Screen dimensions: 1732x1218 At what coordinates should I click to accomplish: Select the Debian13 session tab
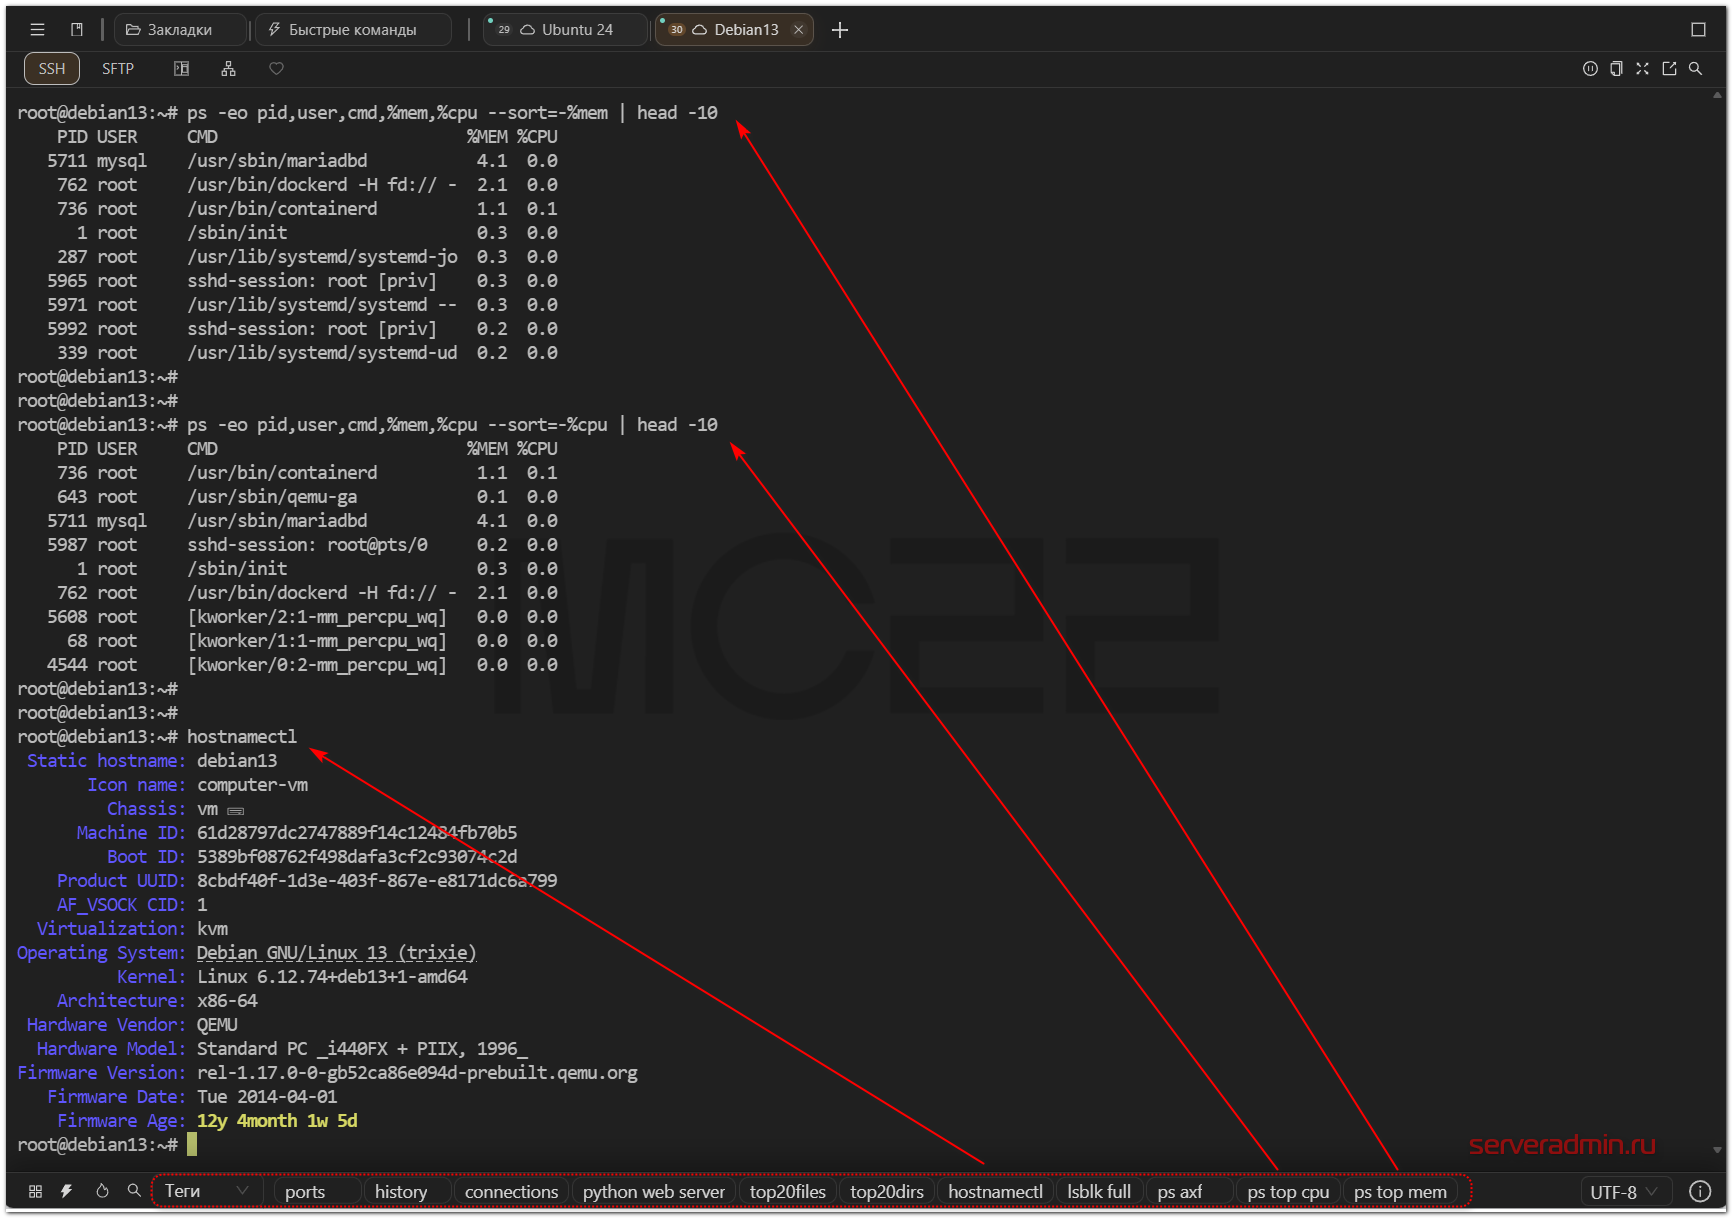coord(735,30)
